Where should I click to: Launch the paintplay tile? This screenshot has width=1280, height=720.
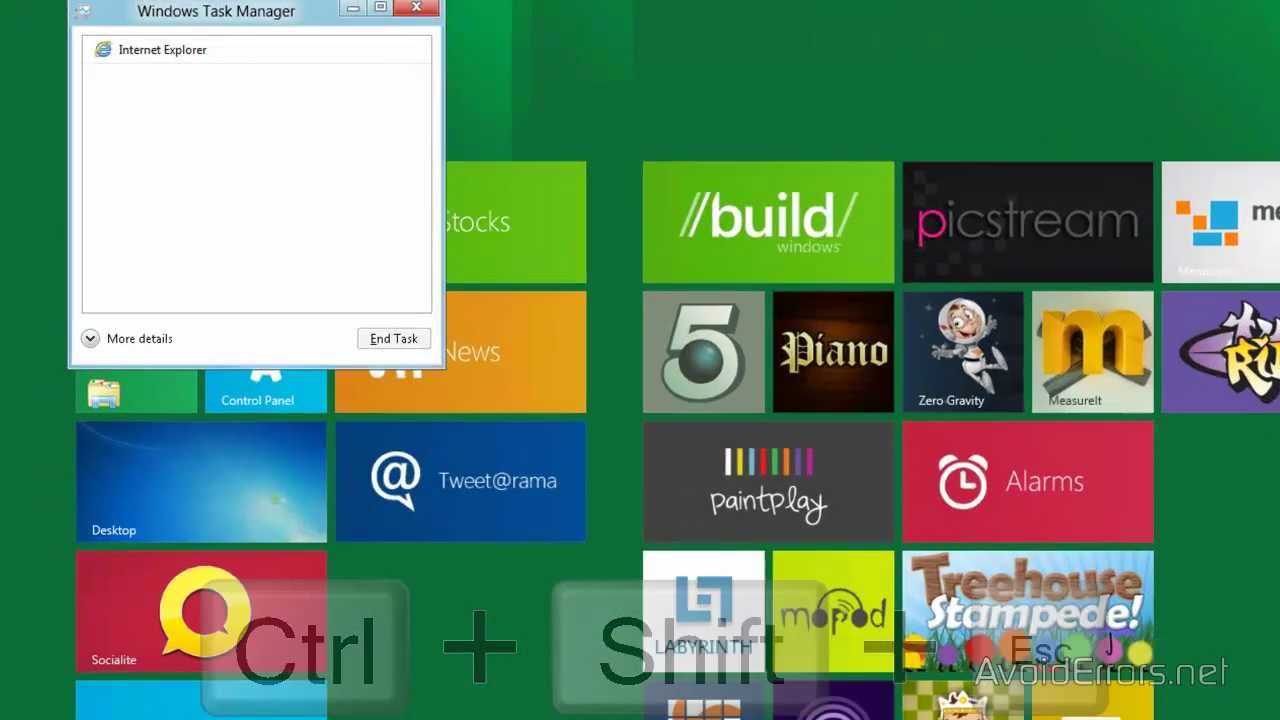768,482
